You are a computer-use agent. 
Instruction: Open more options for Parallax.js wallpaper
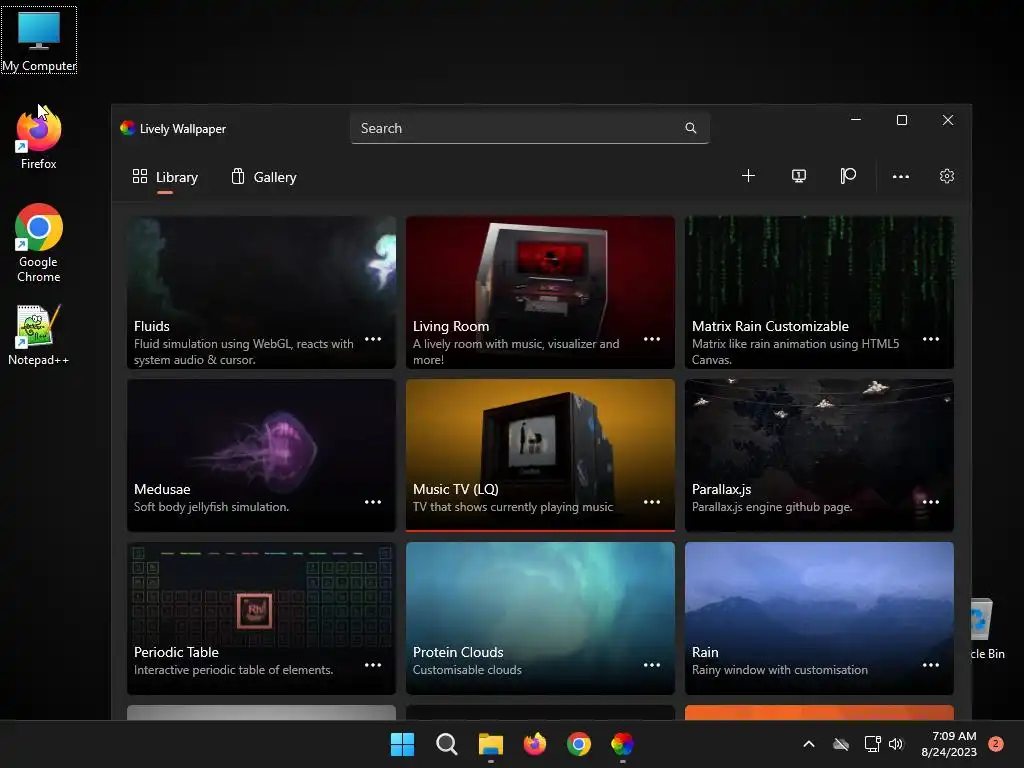[x=931, y=502]
